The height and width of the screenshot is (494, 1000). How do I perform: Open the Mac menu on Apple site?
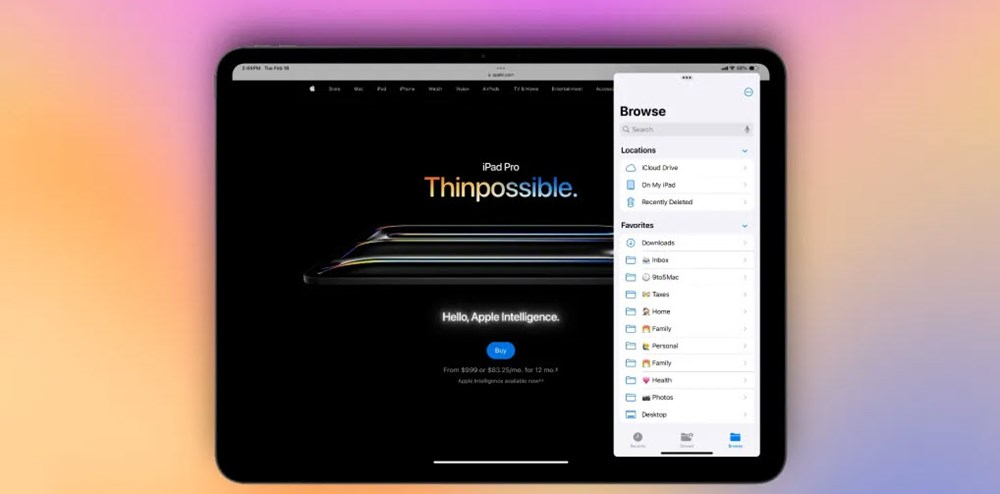coord(358,89)
